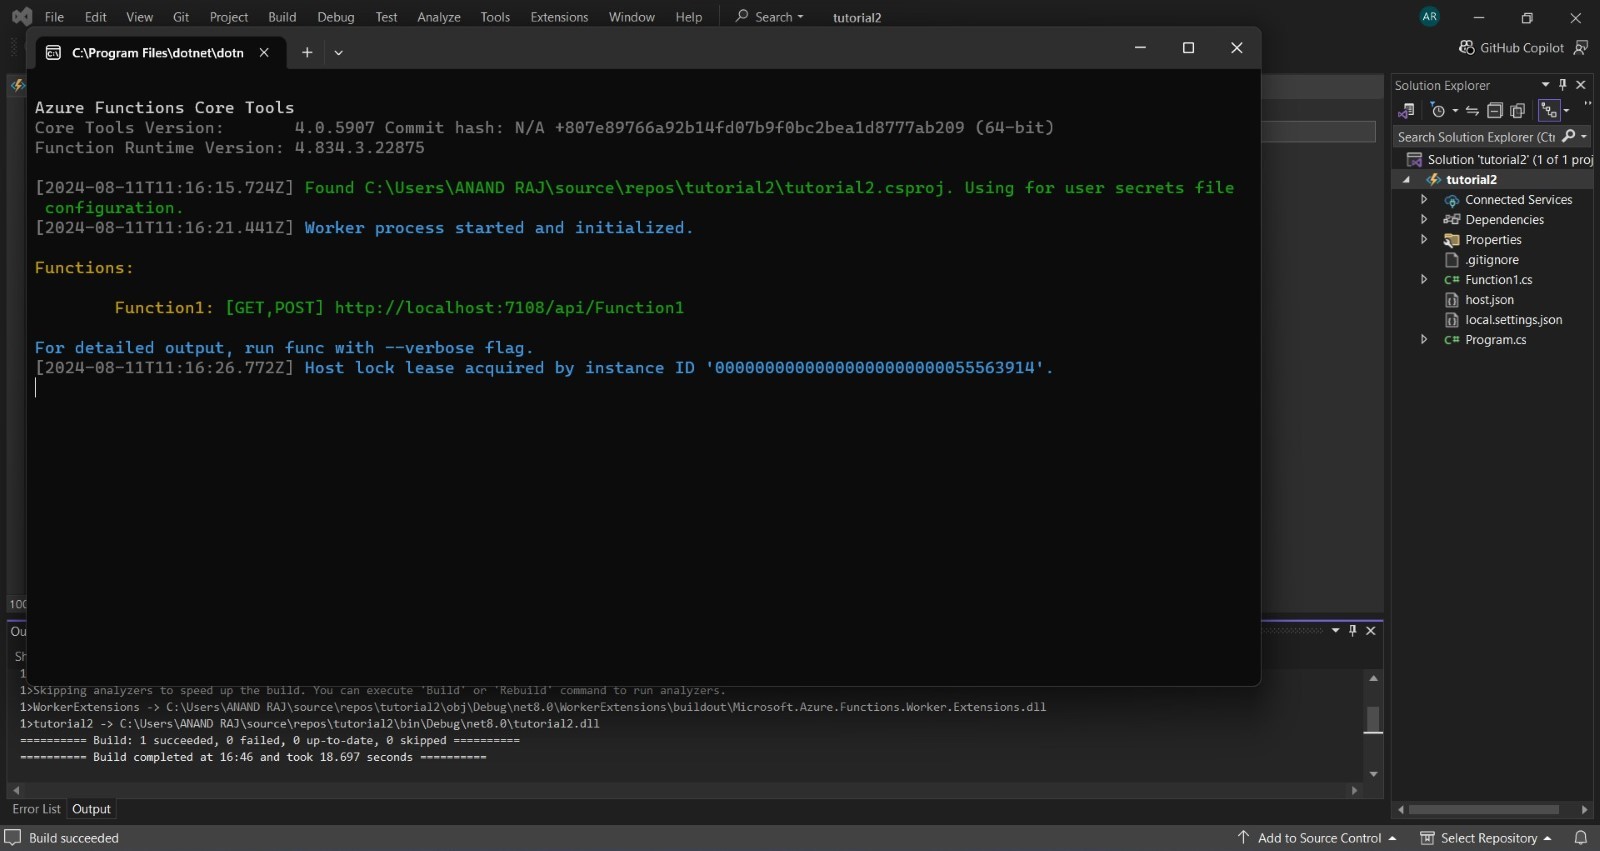
Task: Click the Pending Changes Filter icon
Action: (x=1438, y=110)
